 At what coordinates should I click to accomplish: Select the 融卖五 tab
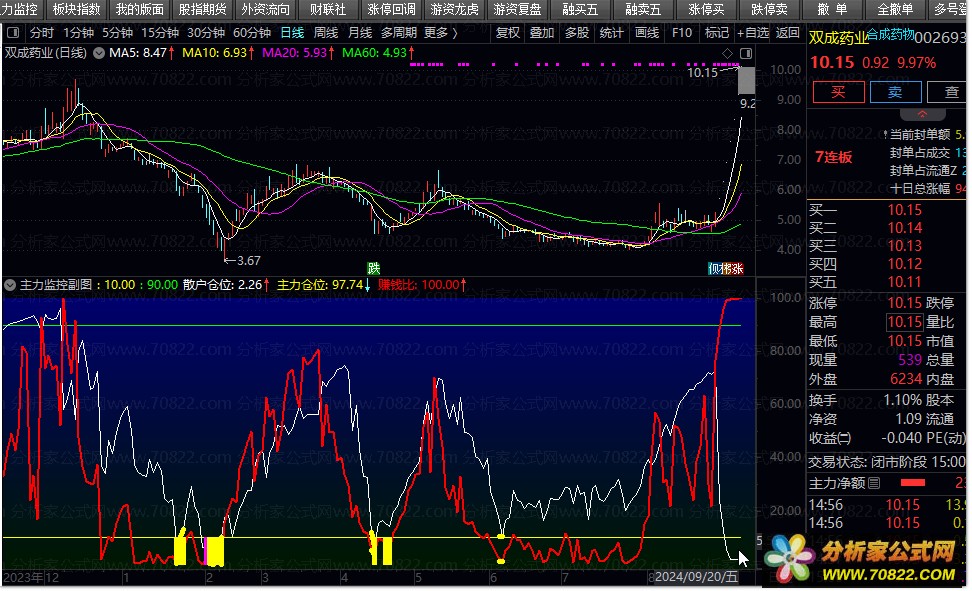pyautogui.click(x=643, y=9)
